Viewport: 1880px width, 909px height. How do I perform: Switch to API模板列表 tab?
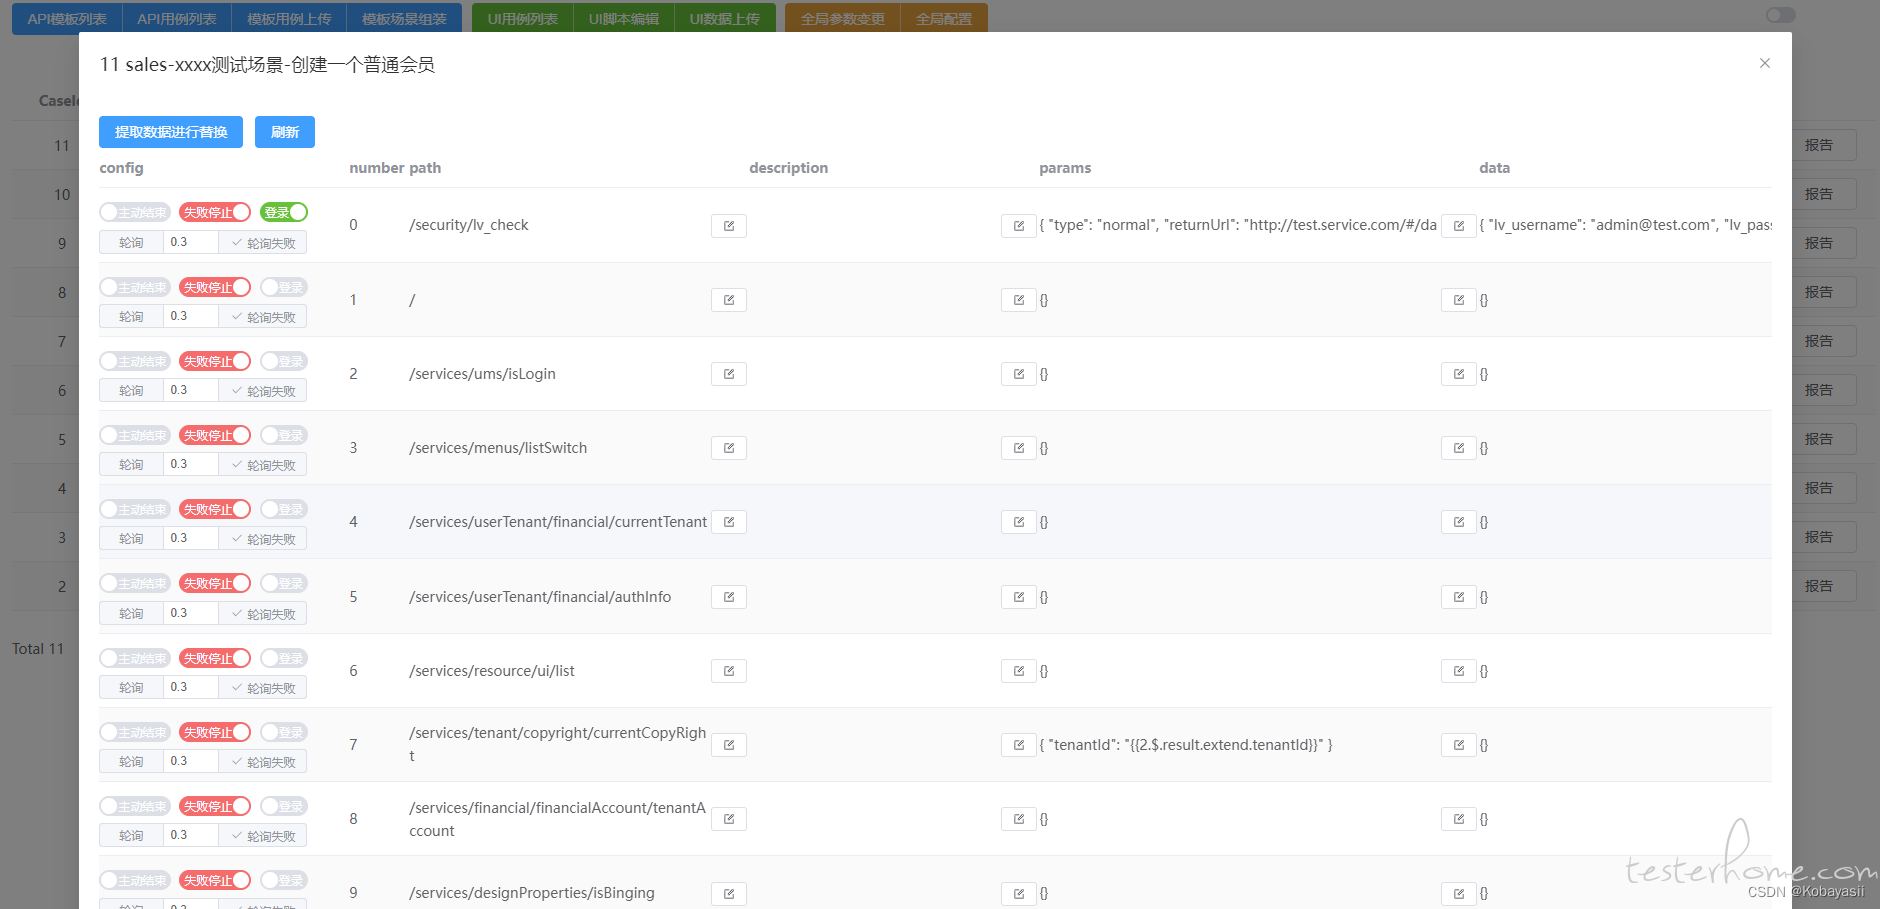[x=67, y=19]
